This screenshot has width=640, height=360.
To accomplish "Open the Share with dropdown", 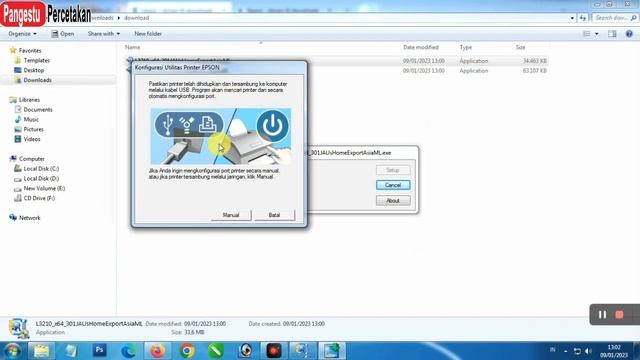I will pyautogui.click(x=104, y=34).
